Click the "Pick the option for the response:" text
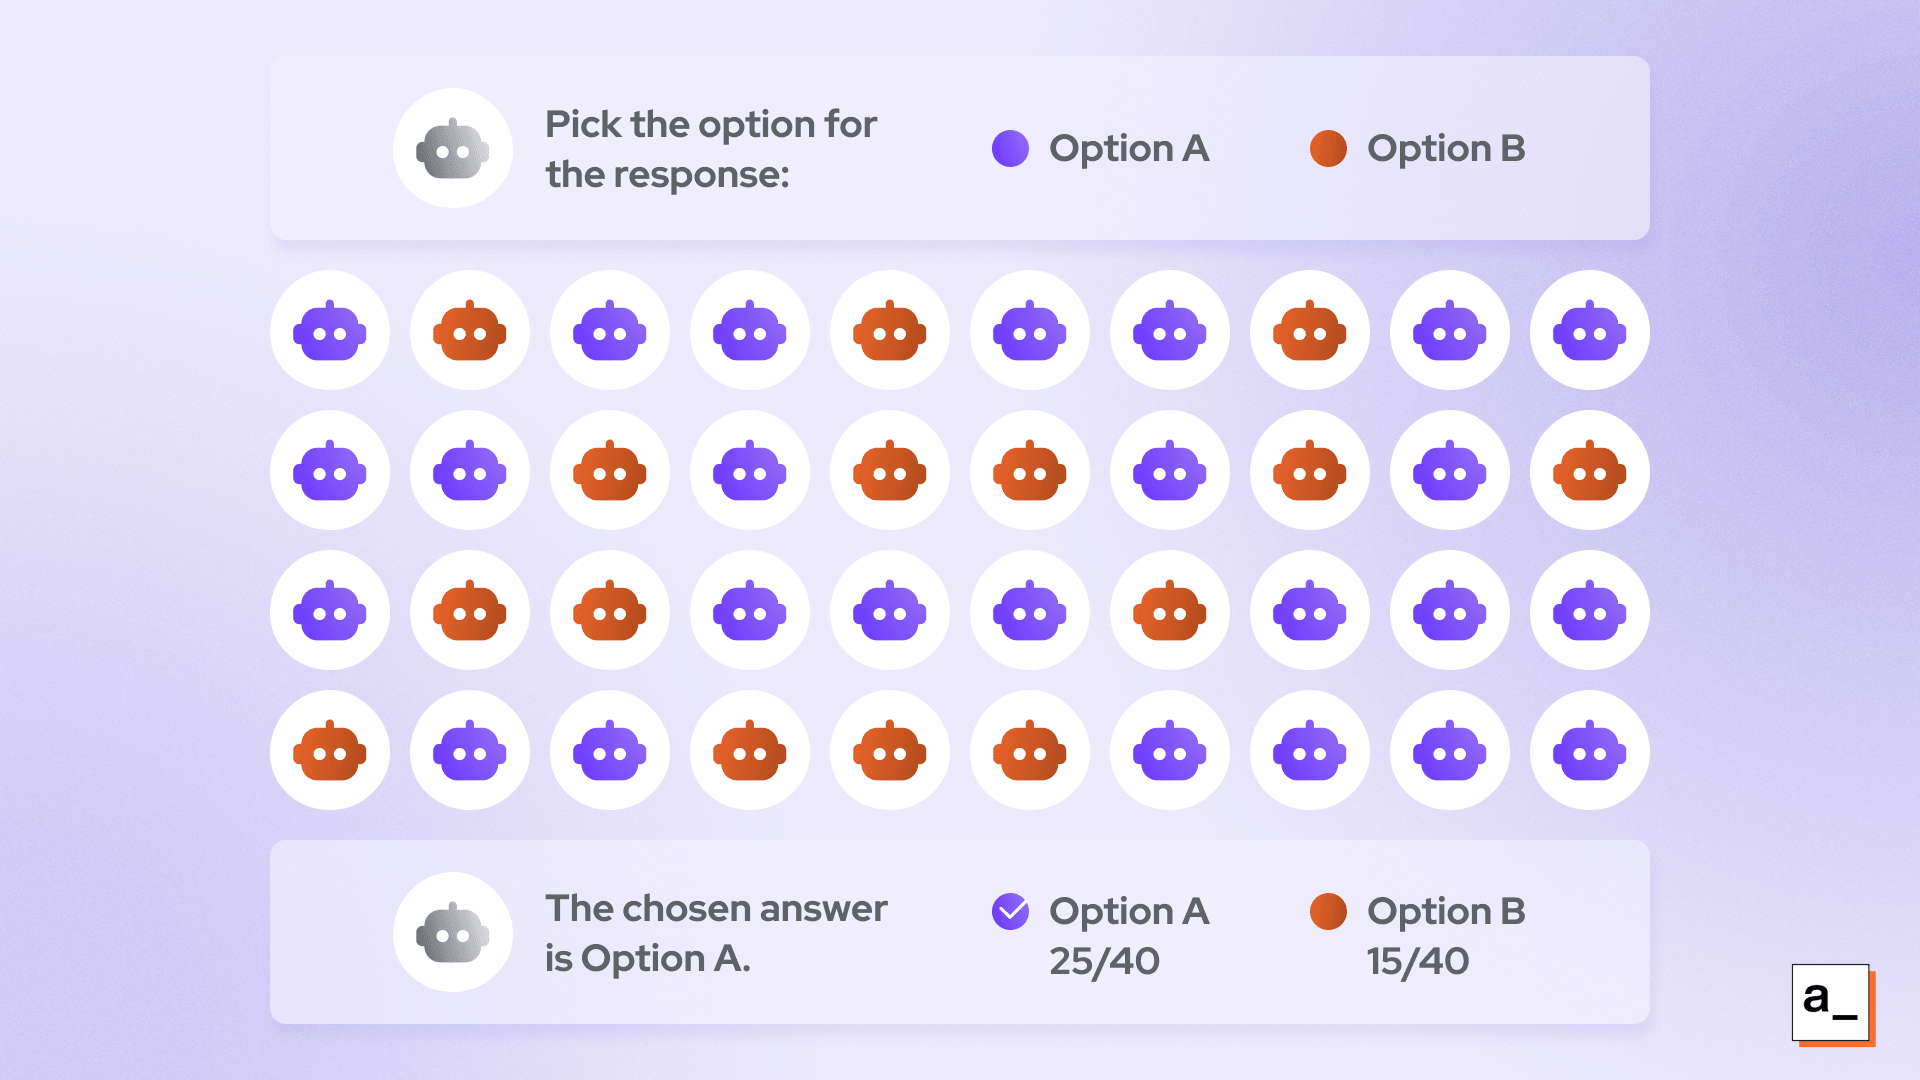Image resolution: width=1920 pixels, height=1080 pixels. [710, 149]
